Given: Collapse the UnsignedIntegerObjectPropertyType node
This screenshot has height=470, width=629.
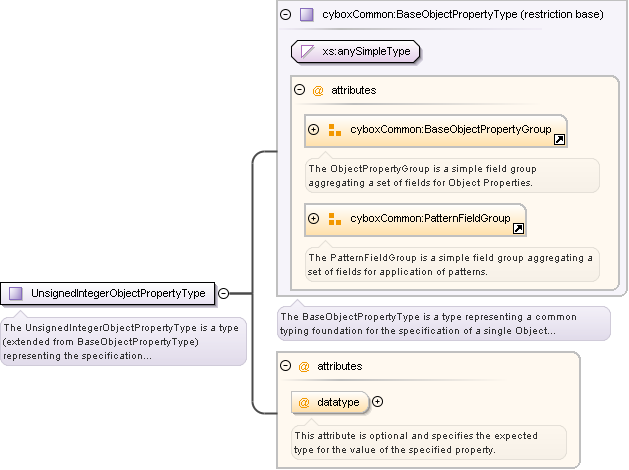Looking at the screenshot, I should pyautogui.click(x=223, y=293).
